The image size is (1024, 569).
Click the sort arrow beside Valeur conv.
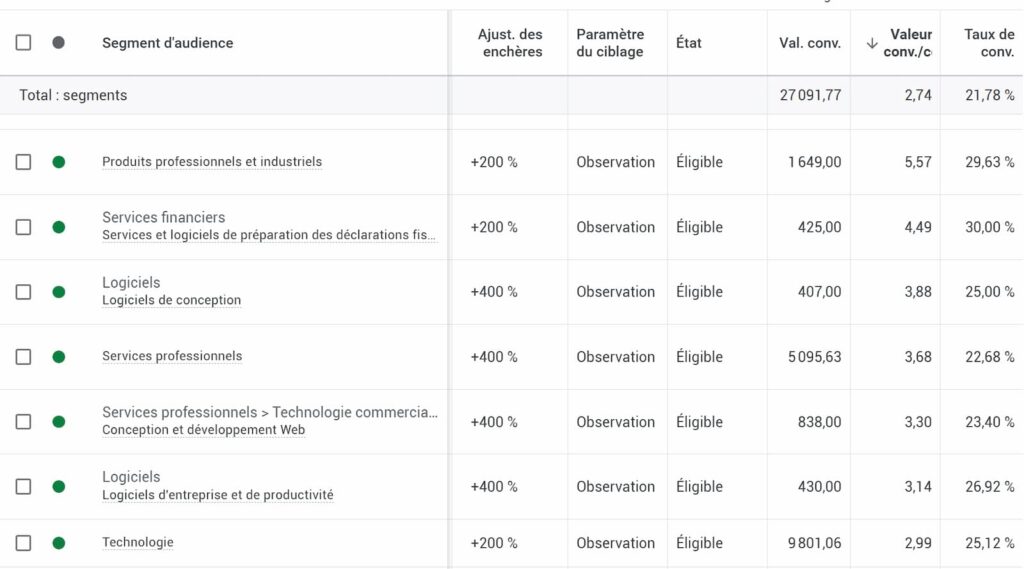[872, 43]
